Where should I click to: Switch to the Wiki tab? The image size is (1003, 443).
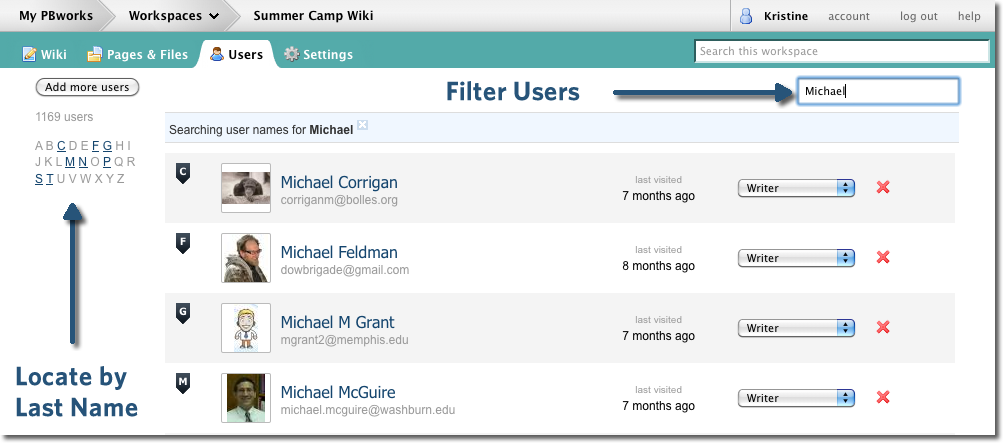[x=45, y=54]
